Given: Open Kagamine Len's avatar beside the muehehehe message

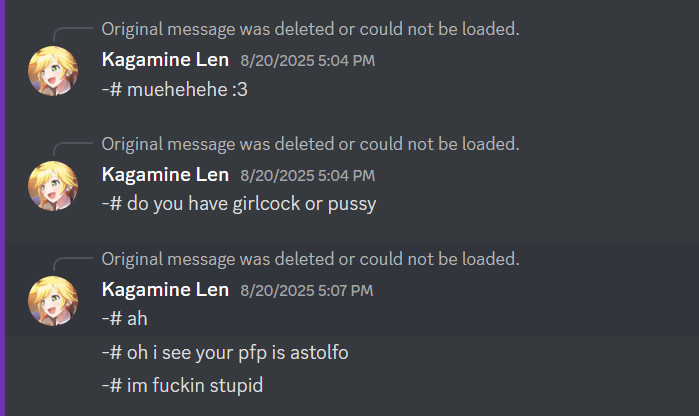Looking at the screenshot, I should coord(53,71).
